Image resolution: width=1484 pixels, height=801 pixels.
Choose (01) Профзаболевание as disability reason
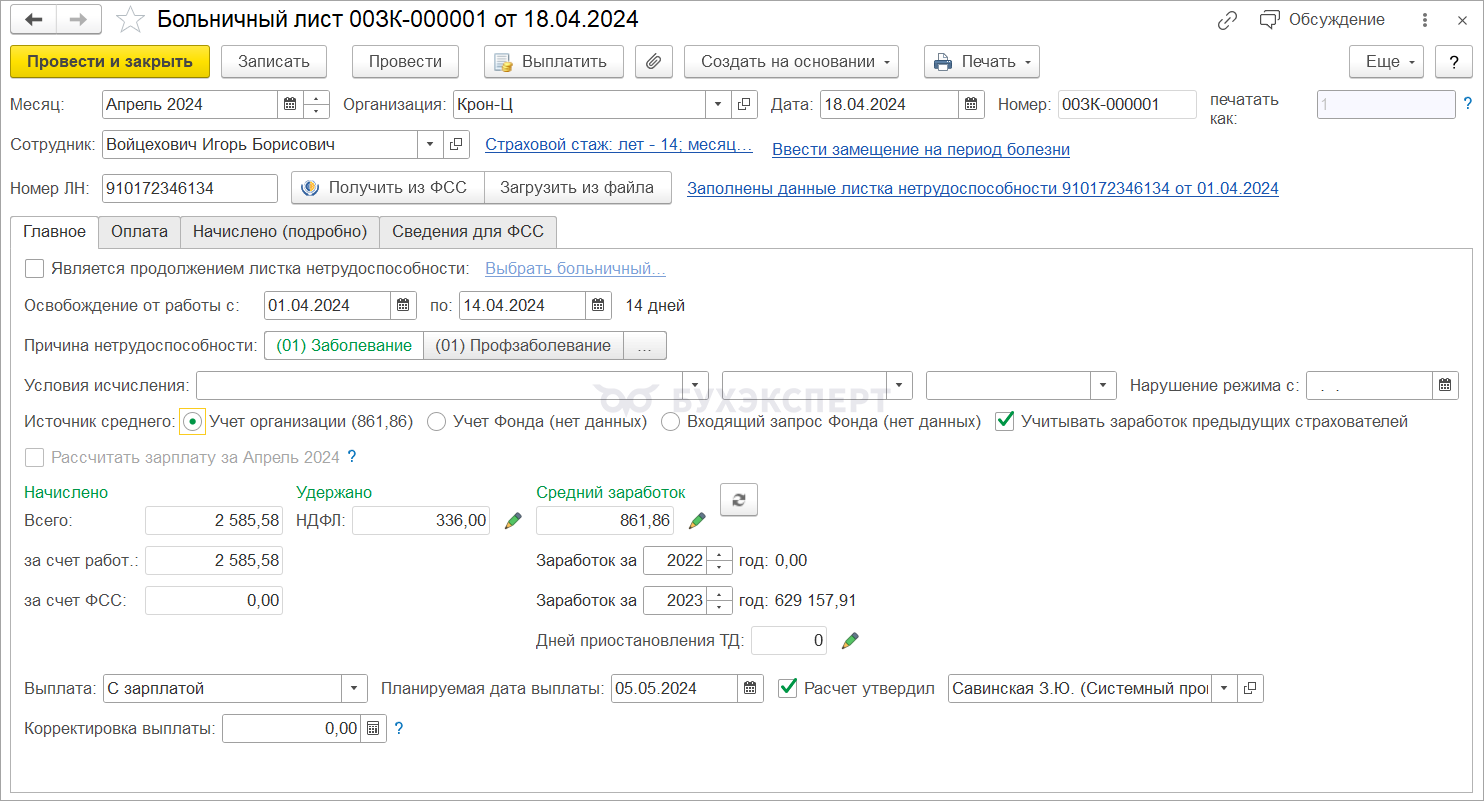click(523, 345)
